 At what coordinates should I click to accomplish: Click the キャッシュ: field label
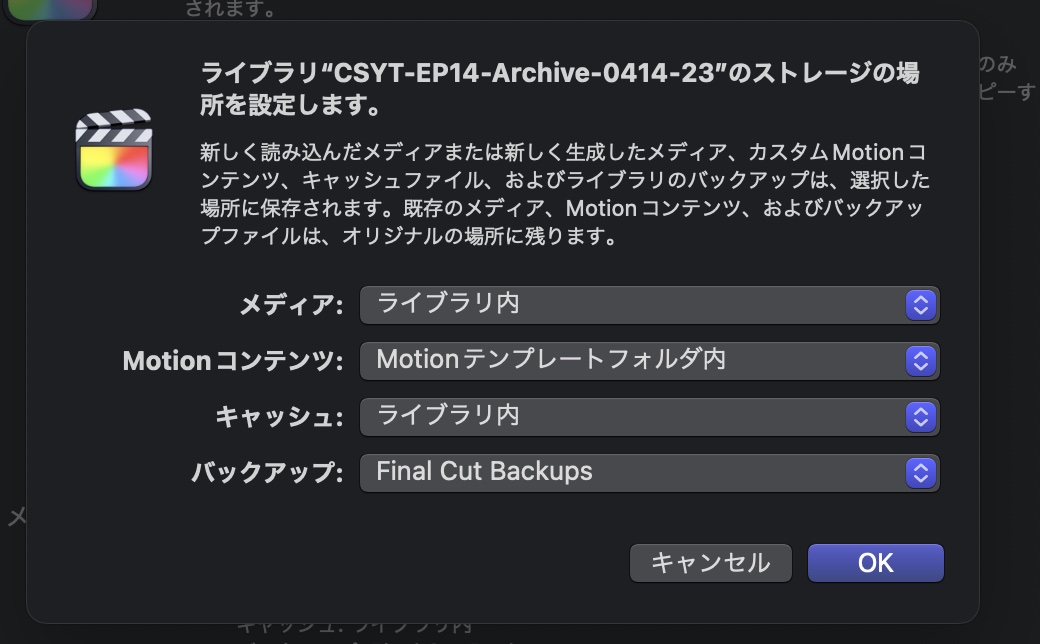[x=279, y=417]
